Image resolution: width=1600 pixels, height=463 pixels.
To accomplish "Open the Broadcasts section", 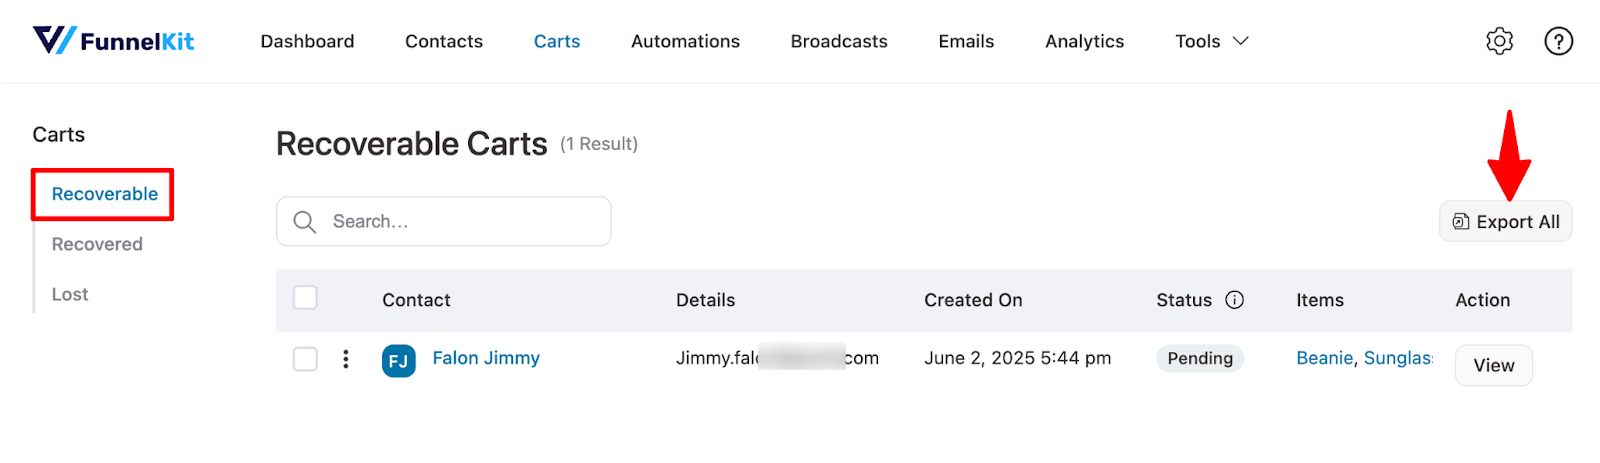I will click(x=839, y=41).
